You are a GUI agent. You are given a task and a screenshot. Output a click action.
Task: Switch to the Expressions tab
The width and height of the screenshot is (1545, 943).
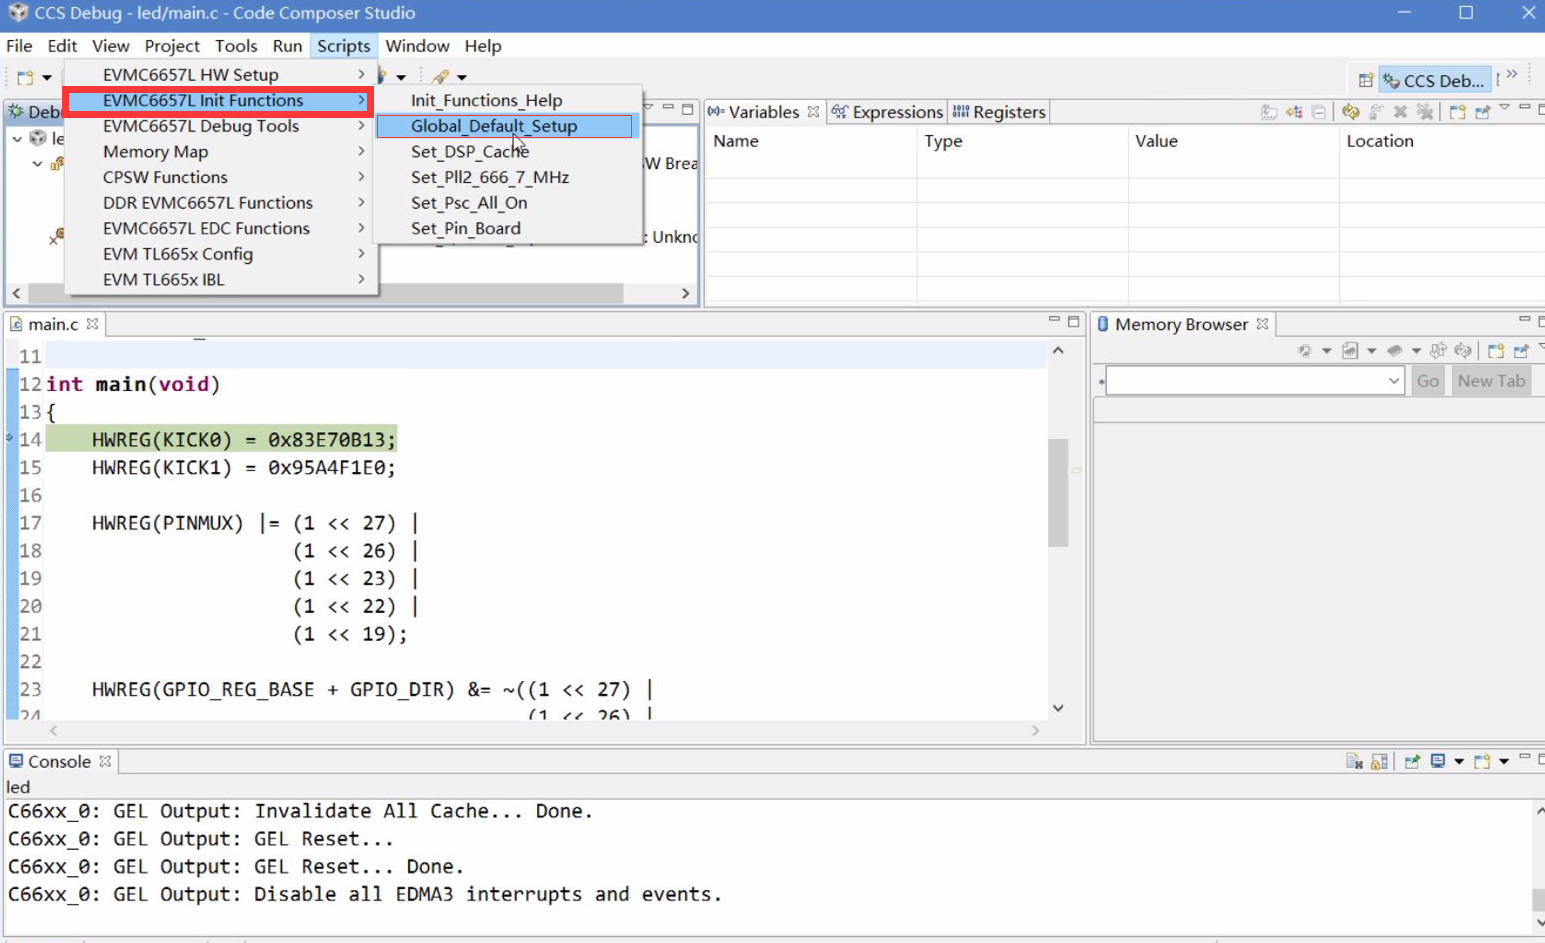pos(895,111)
